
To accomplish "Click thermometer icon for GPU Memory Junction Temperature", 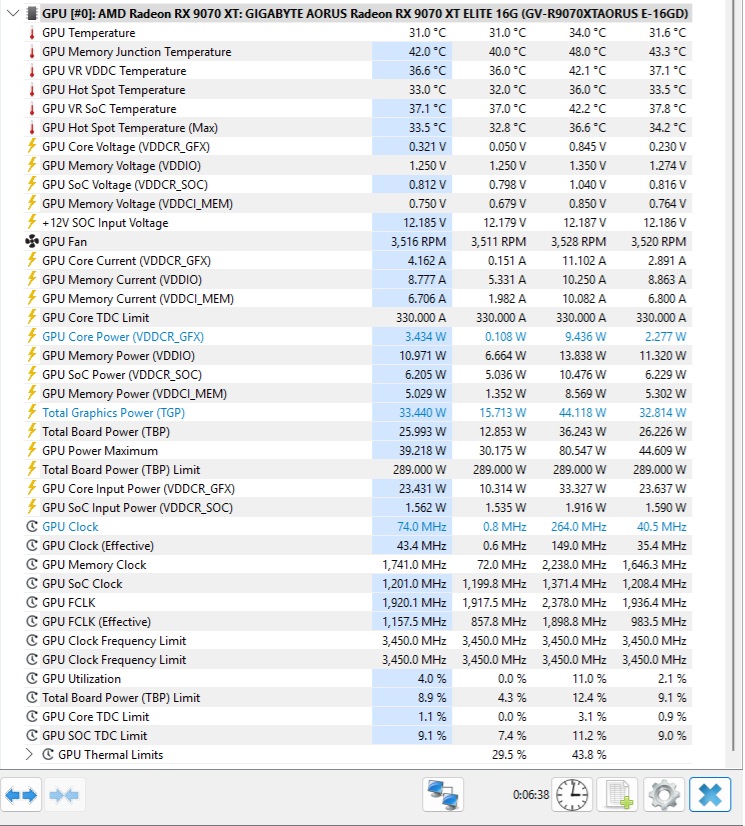I will (32, 52).
